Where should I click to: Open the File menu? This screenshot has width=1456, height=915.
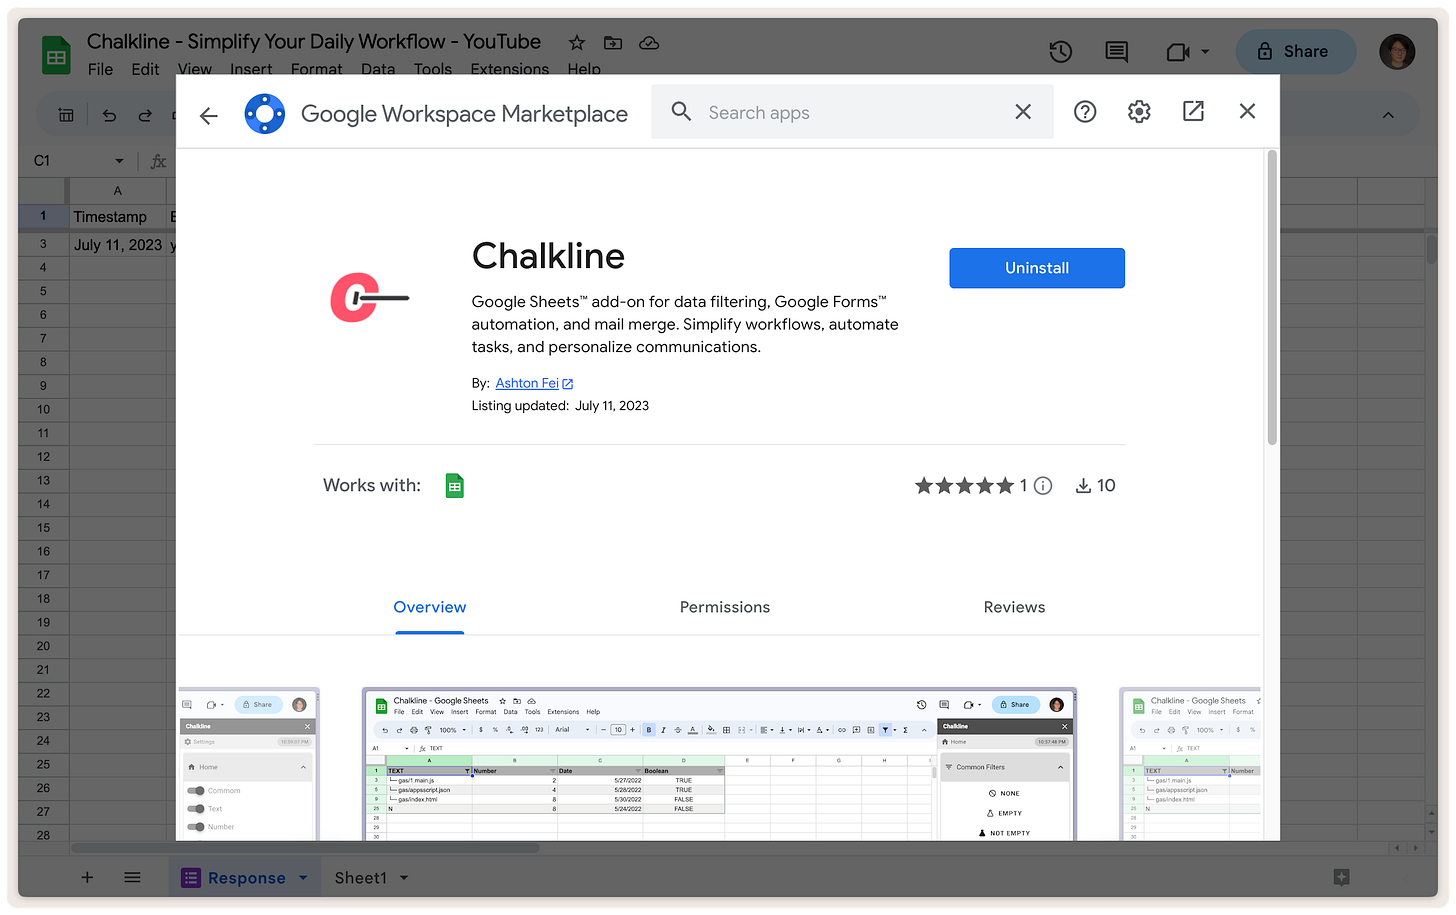point(100,69)
